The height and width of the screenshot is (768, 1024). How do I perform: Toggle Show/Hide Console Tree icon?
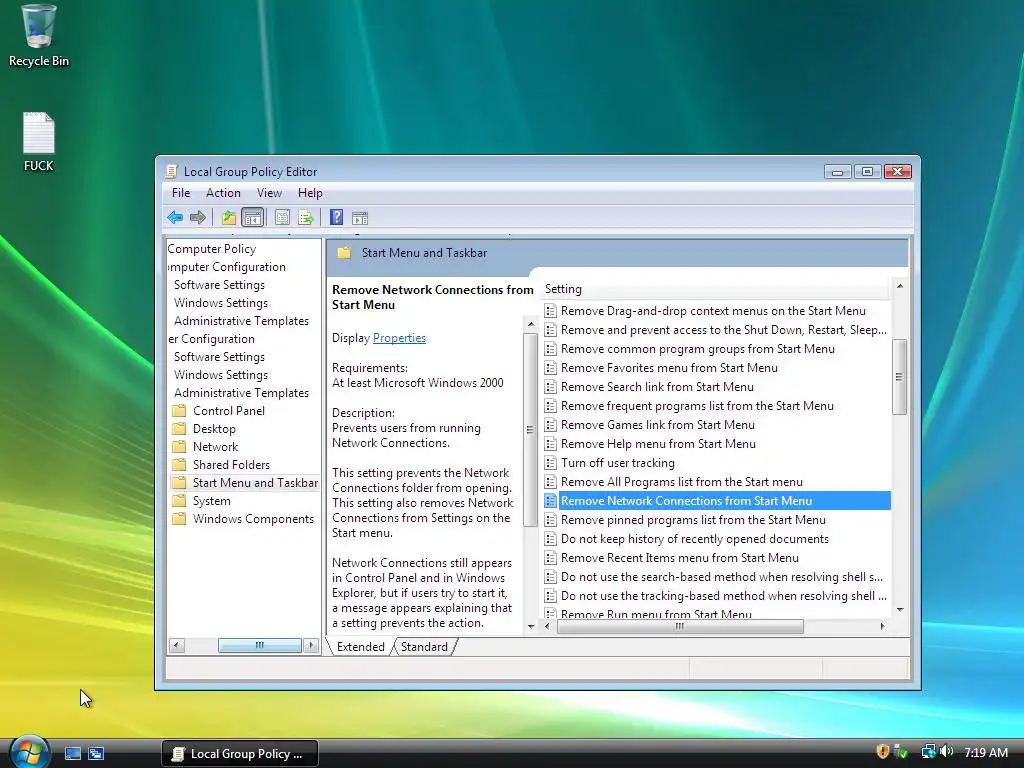point(253,217)
